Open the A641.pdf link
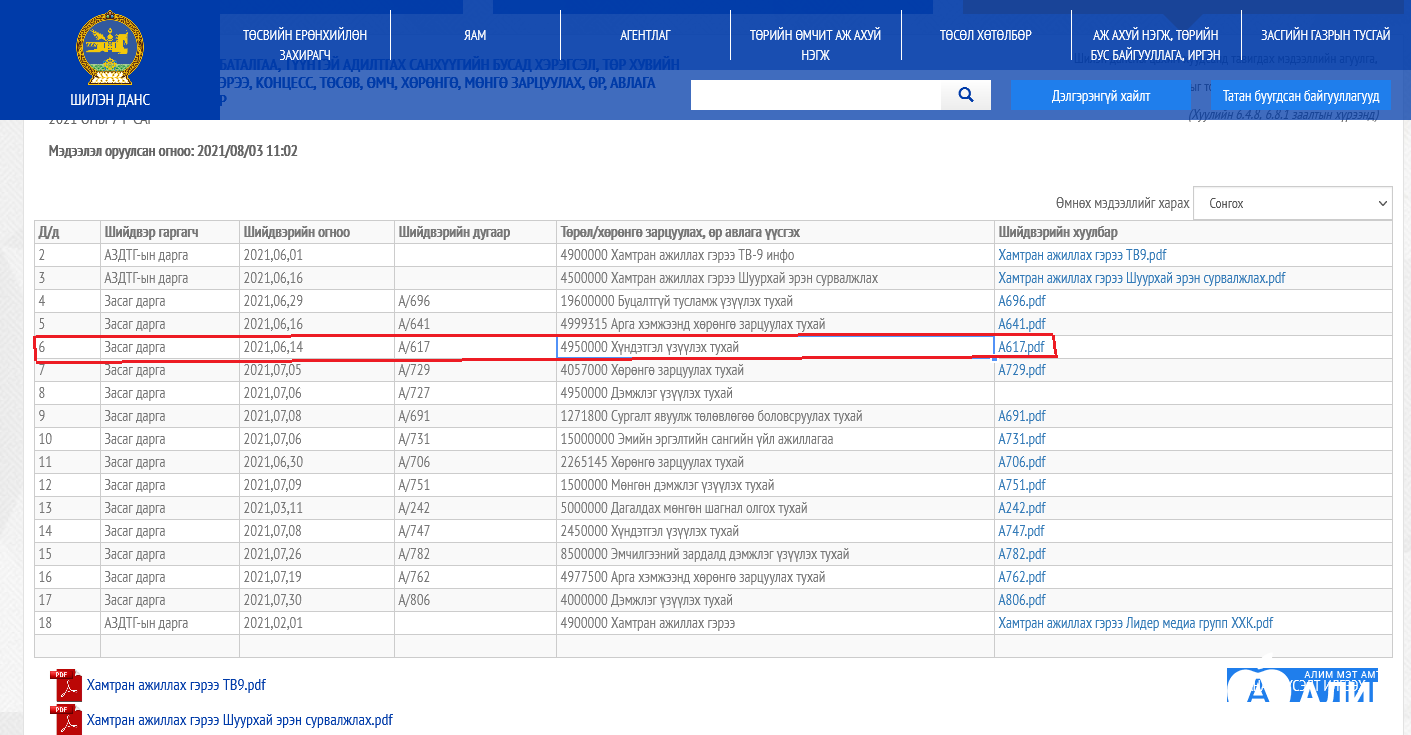This screenshot has width=1411, height=735. (x=1021, y=324)
